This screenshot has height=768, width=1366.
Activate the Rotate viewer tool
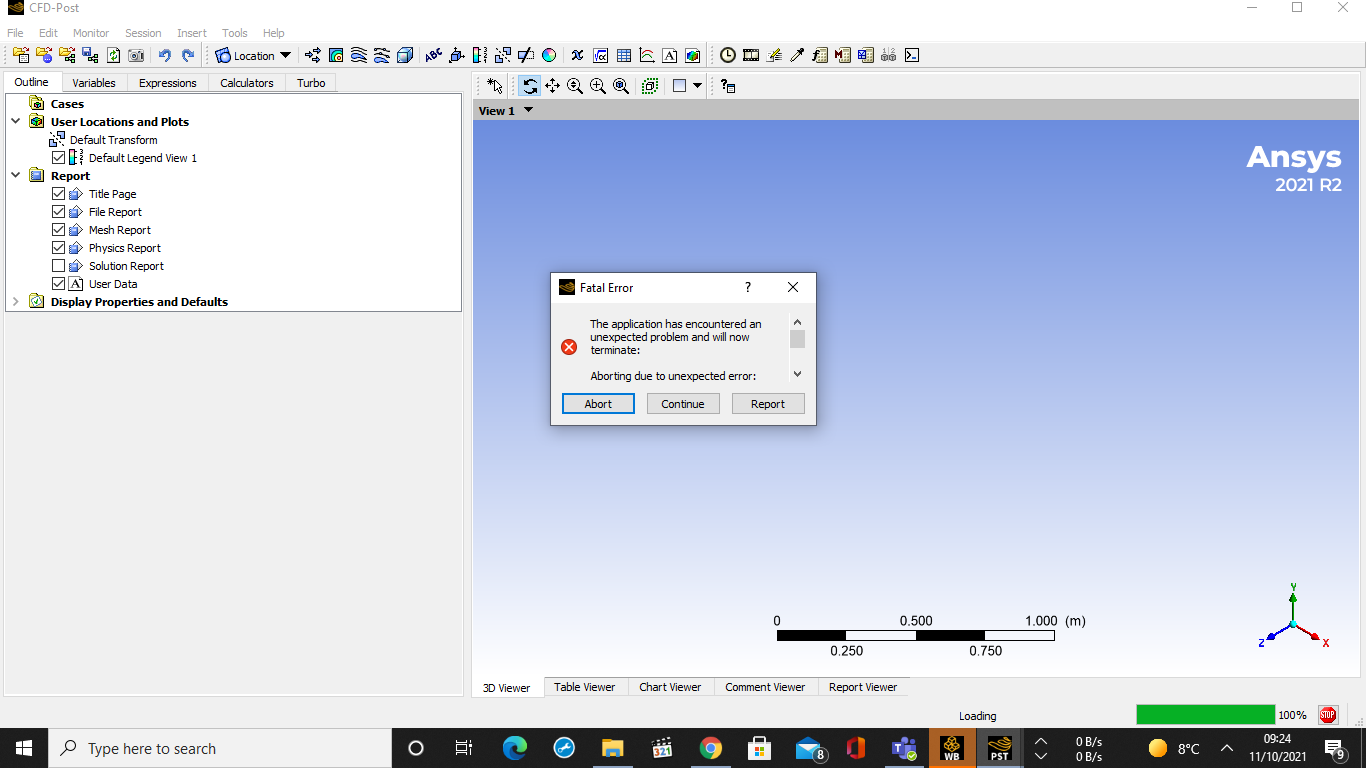pyautogui.click(x=530, y=86)
